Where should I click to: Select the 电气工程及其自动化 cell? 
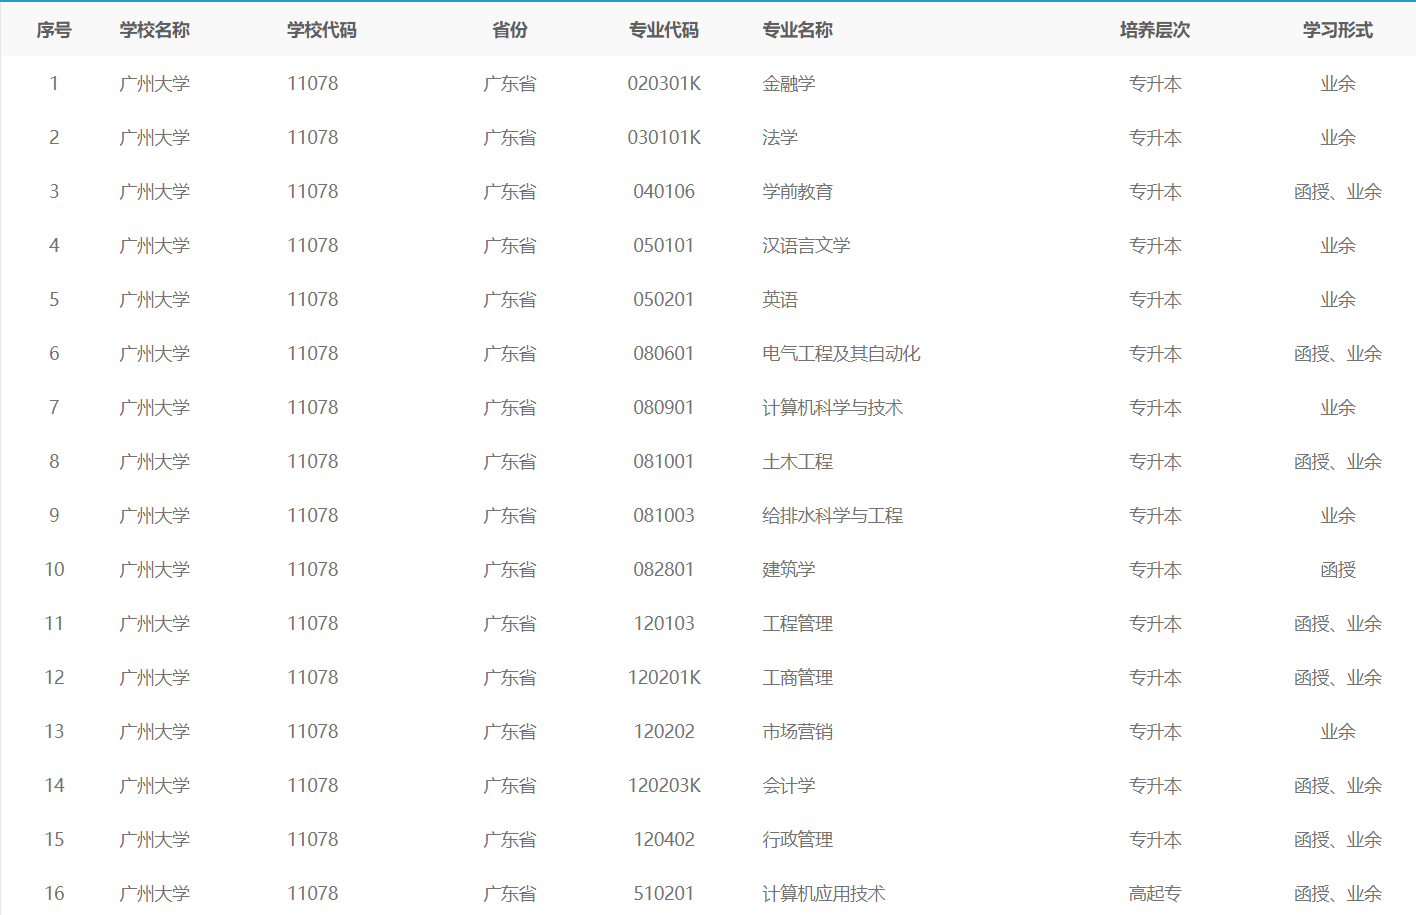[x=841, y=354]
